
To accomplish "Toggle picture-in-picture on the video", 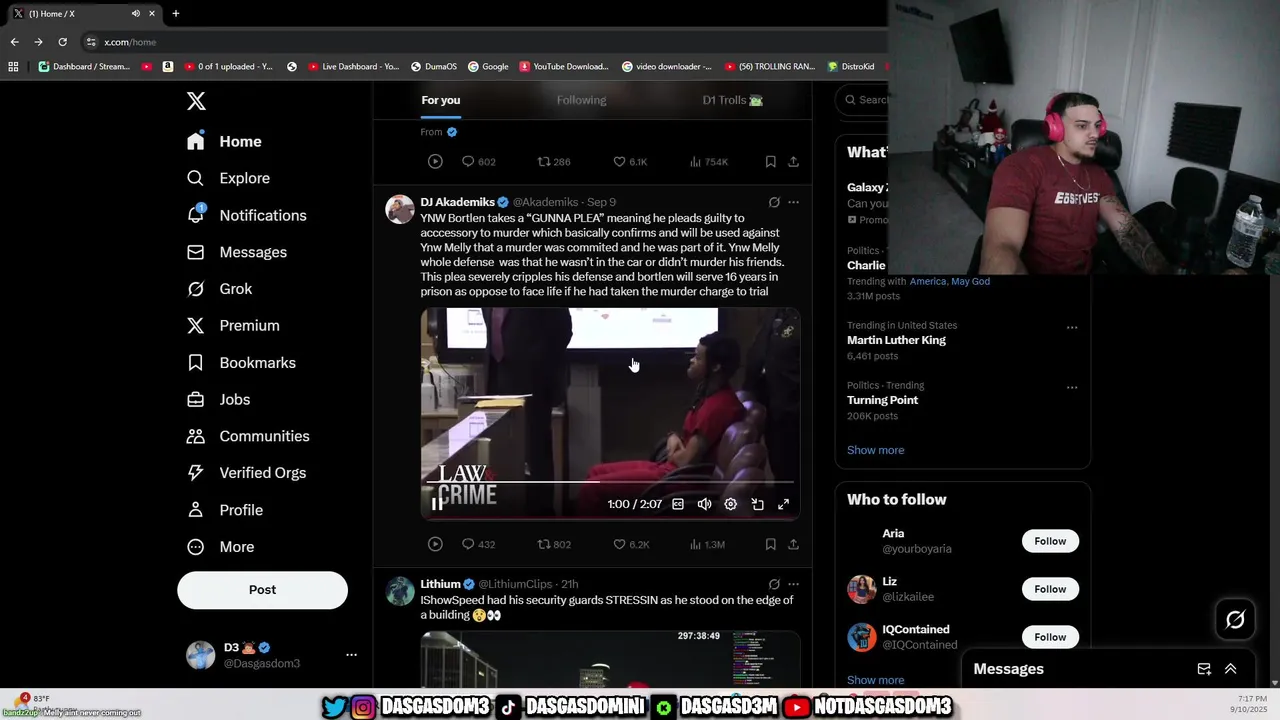I will point(757,504).
